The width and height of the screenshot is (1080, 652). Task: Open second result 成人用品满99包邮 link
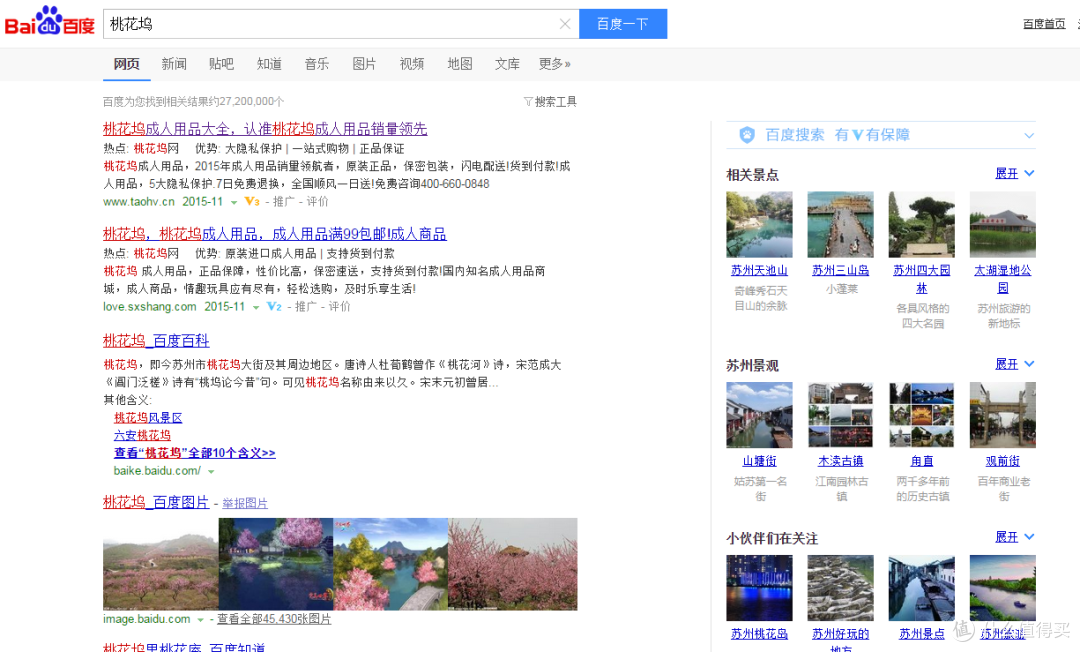tap(275, 234)
